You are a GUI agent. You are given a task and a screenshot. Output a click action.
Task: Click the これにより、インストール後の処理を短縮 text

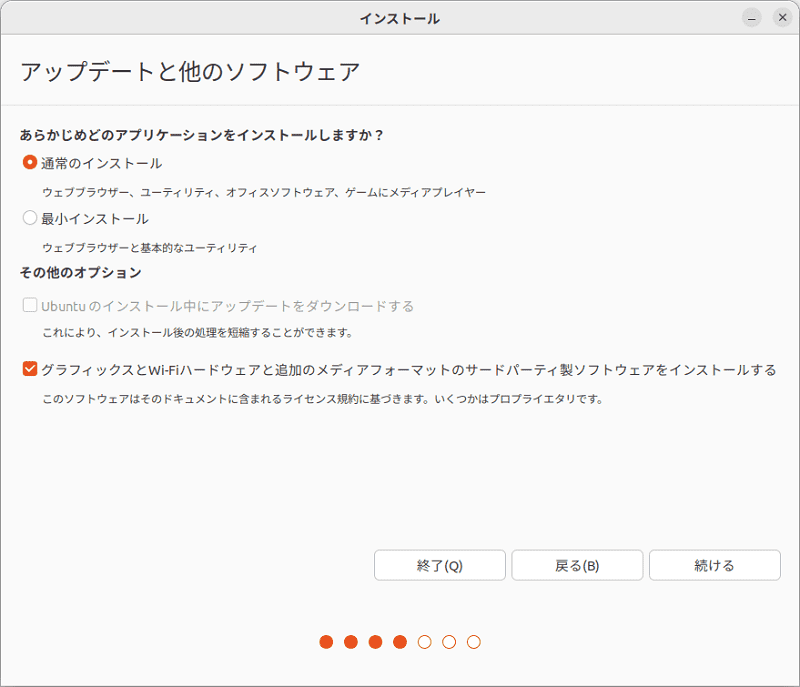(x=197, y=333)
